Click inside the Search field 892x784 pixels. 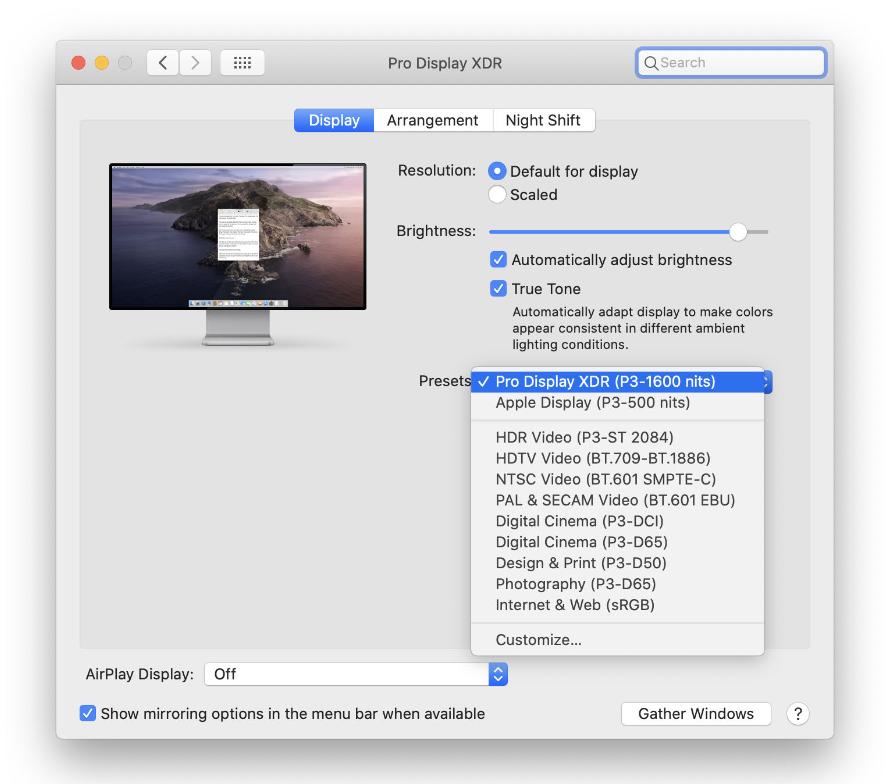coord(731,63)
